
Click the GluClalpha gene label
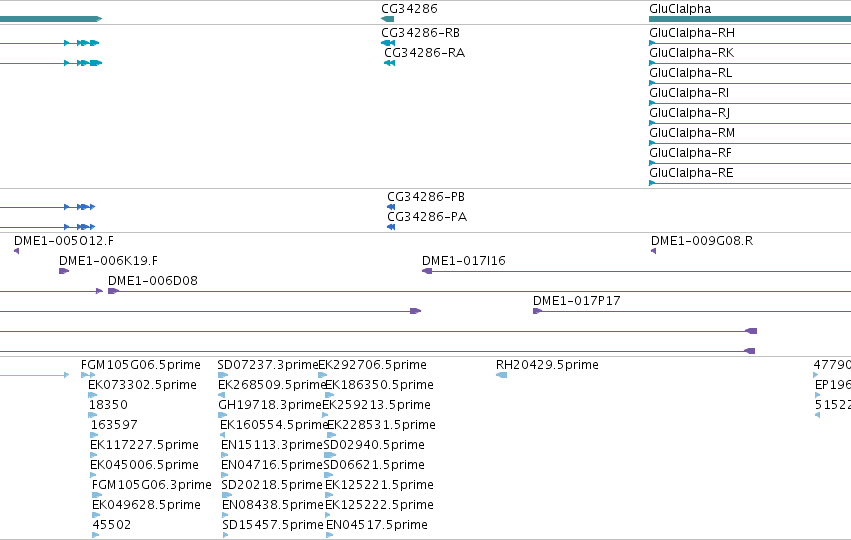[680, 9]
